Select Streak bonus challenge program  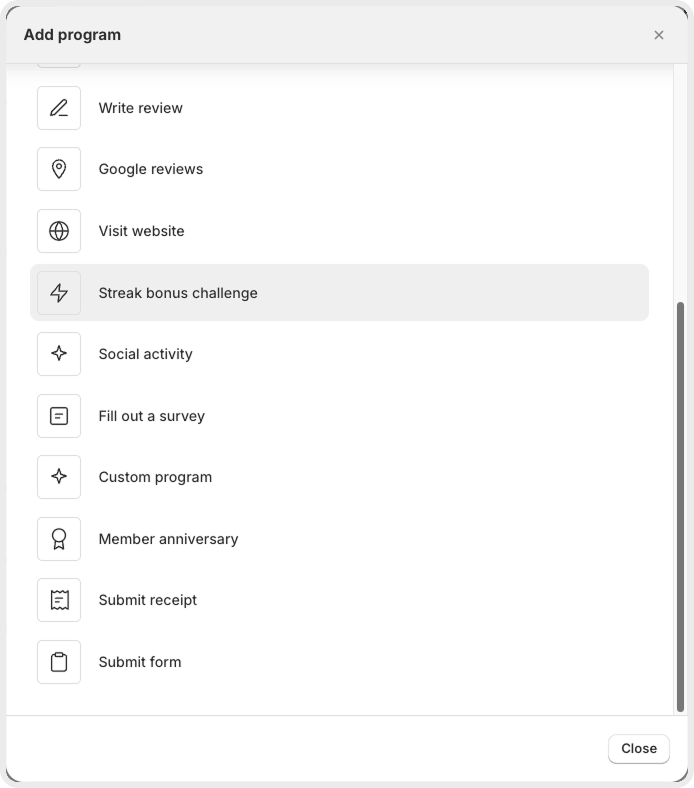[x=340, y=292]
